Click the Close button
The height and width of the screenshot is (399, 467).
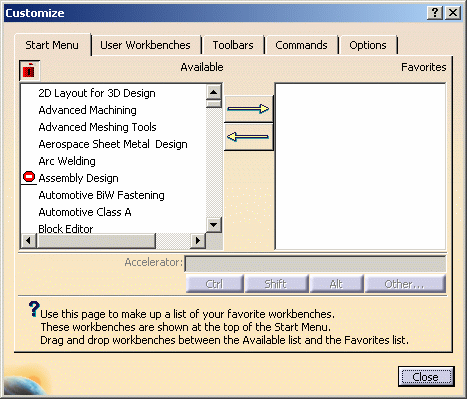point(426,377)
